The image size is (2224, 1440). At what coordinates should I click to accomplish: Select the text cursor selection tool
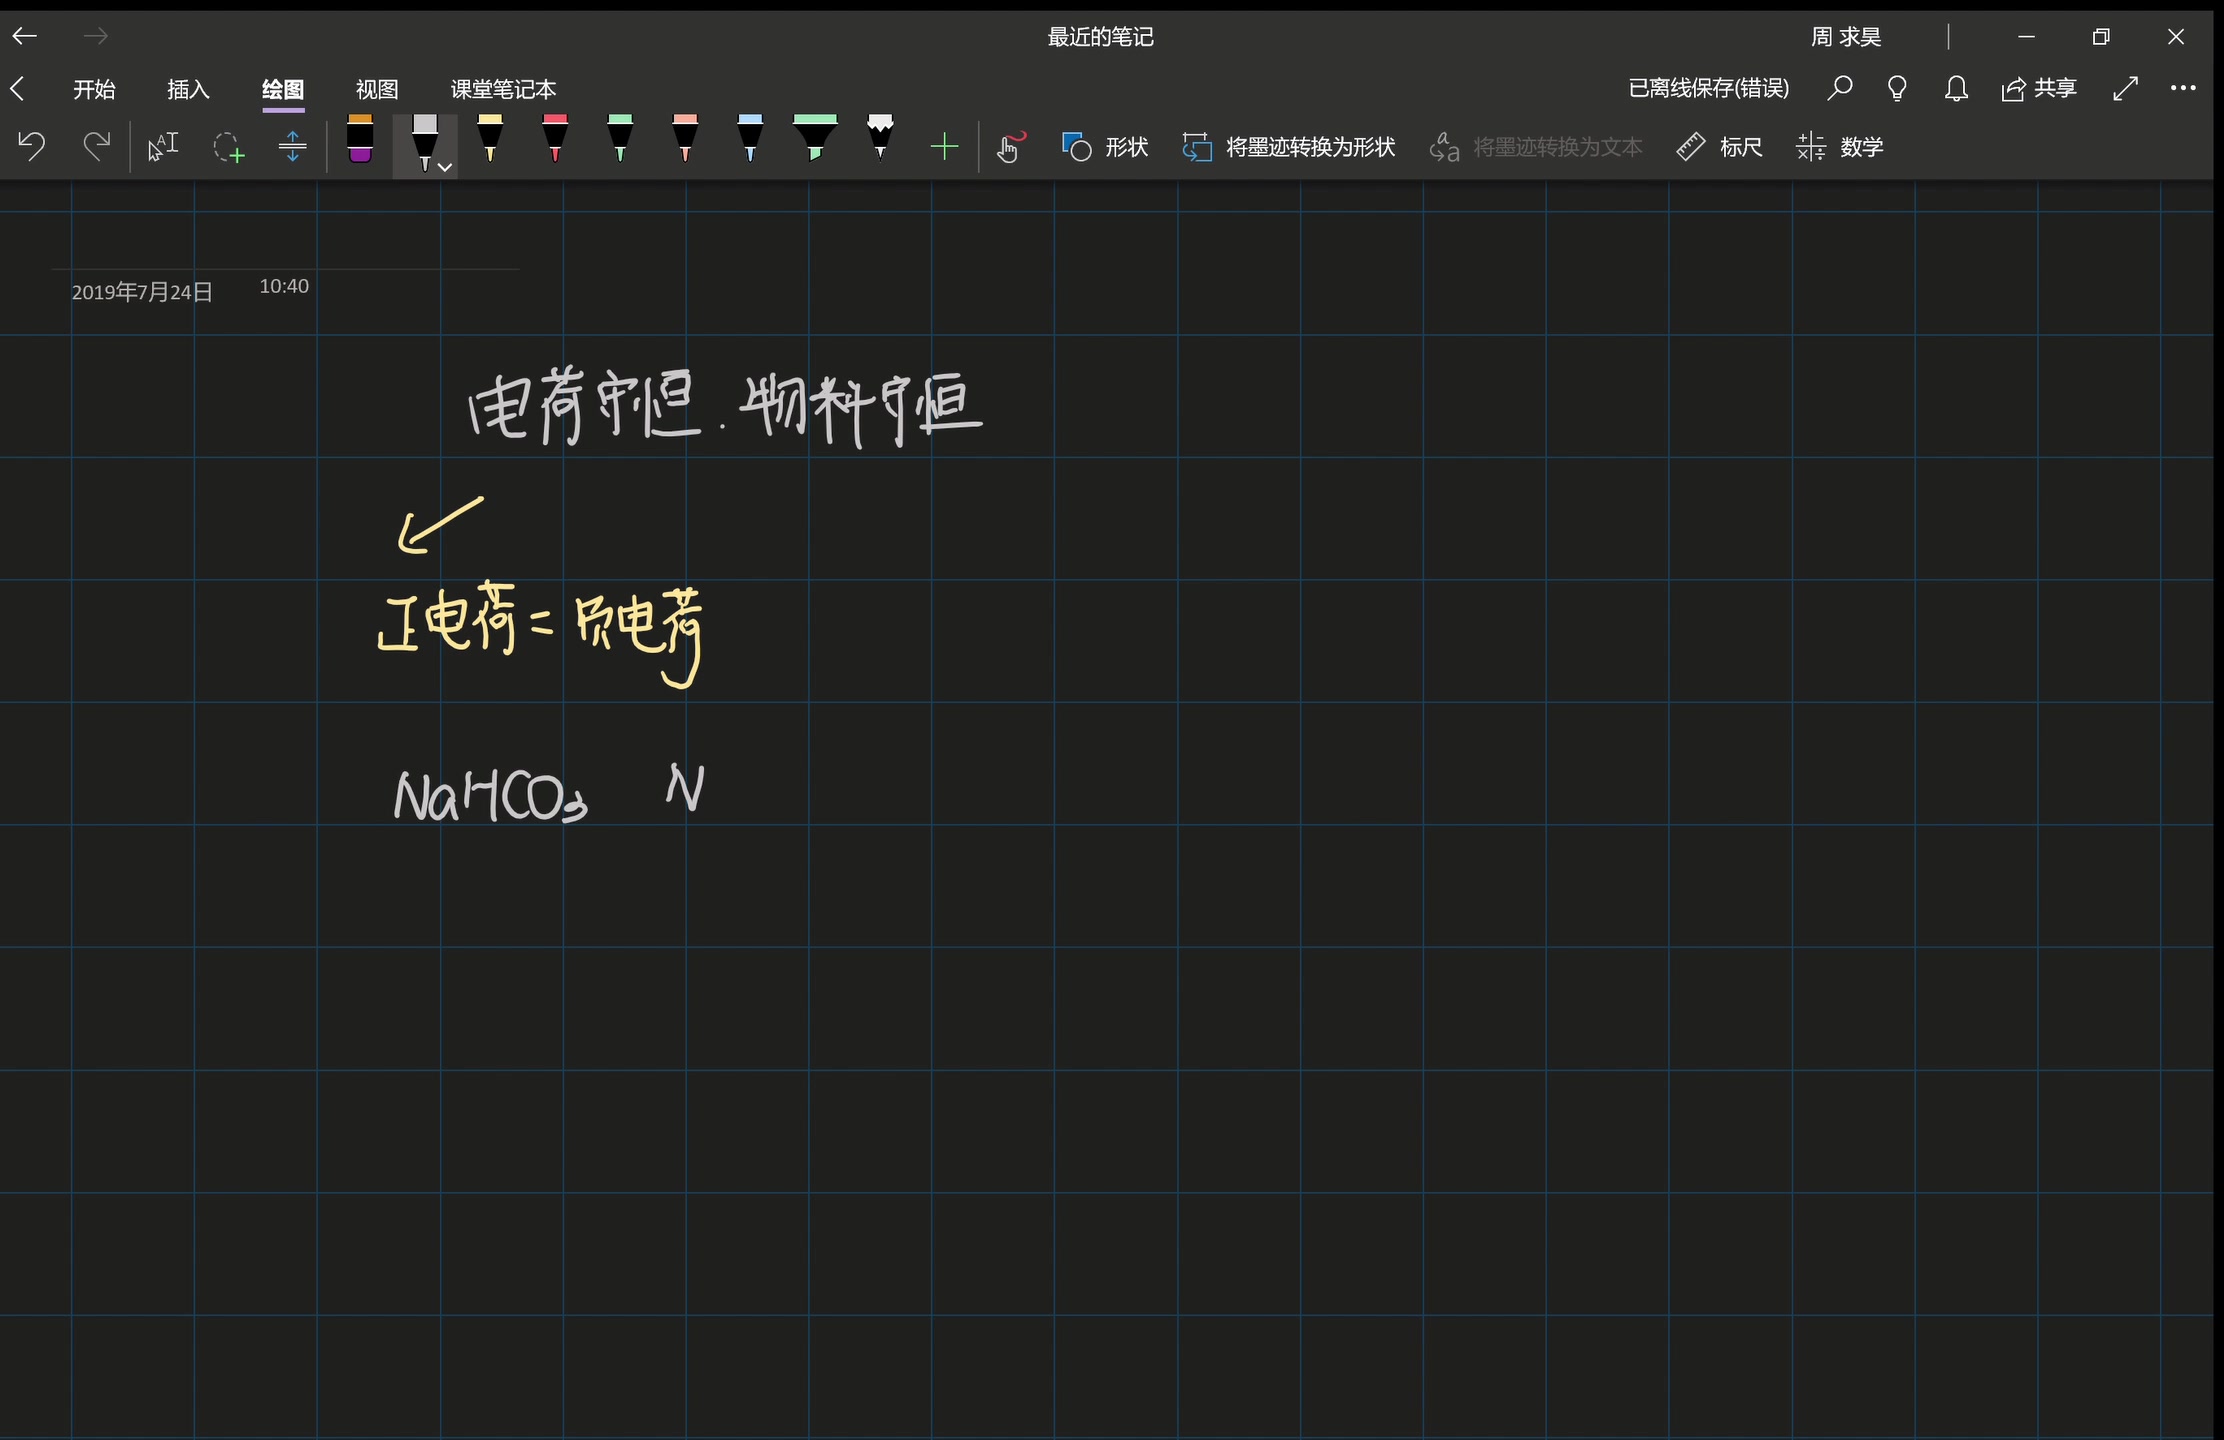coord(163,147)
